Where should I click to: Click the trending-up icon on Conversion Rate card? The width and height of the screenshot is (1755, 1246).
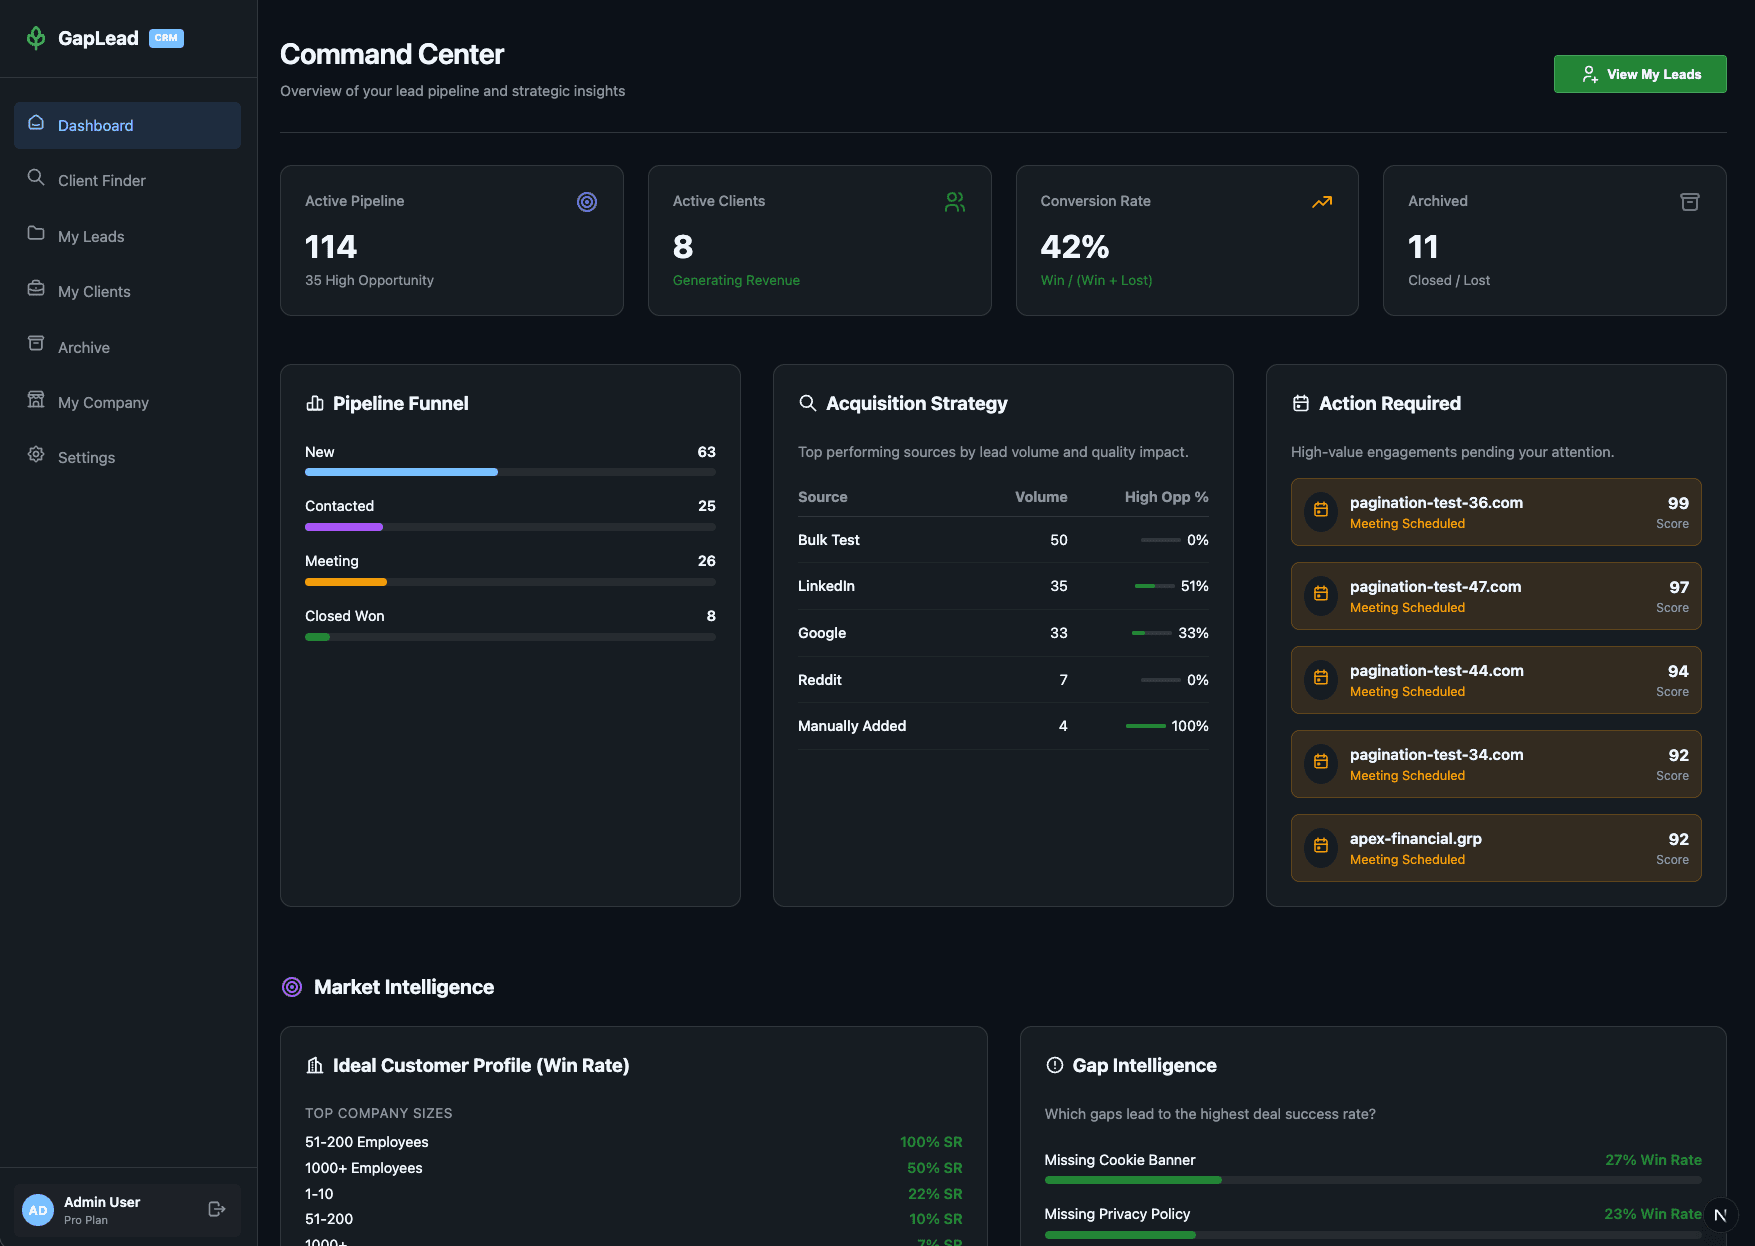[x=1321, y=202]
